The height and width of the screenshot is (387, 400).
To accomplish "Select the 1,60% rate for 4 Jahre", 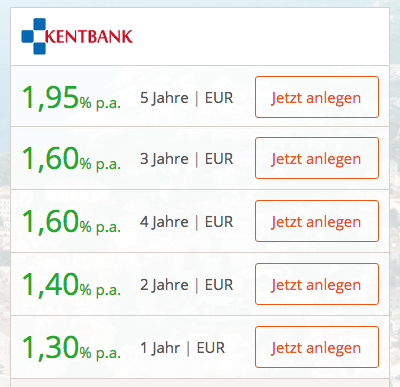I will [x=71, y=222].
